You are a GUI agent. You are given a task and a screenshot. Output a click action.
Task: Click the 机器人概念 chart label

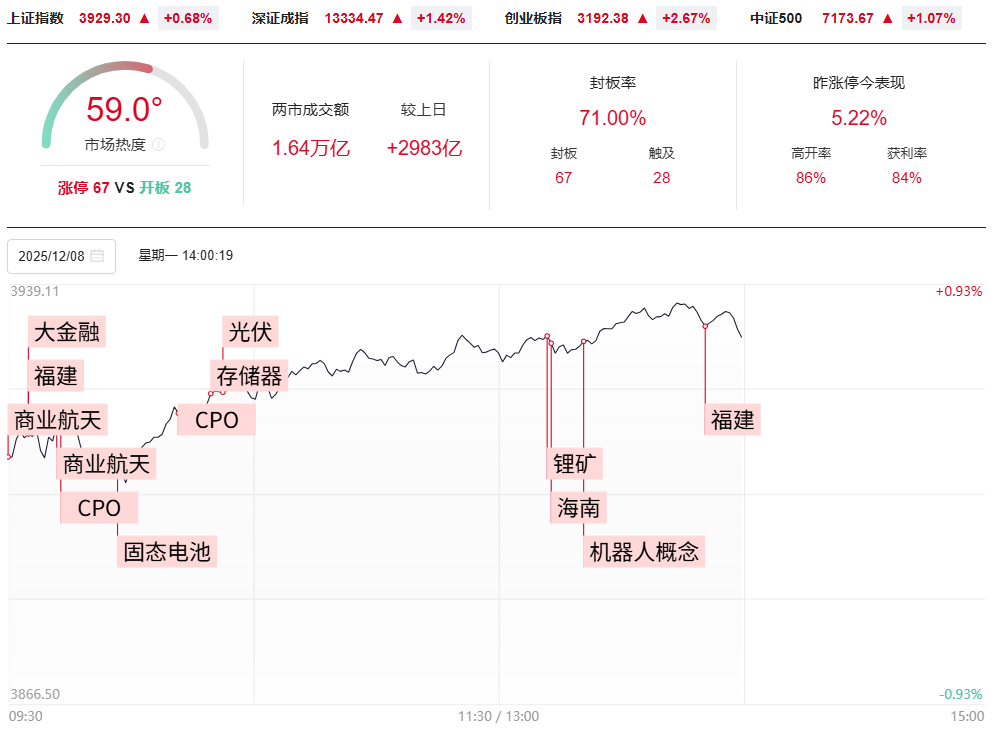(644, 551)
